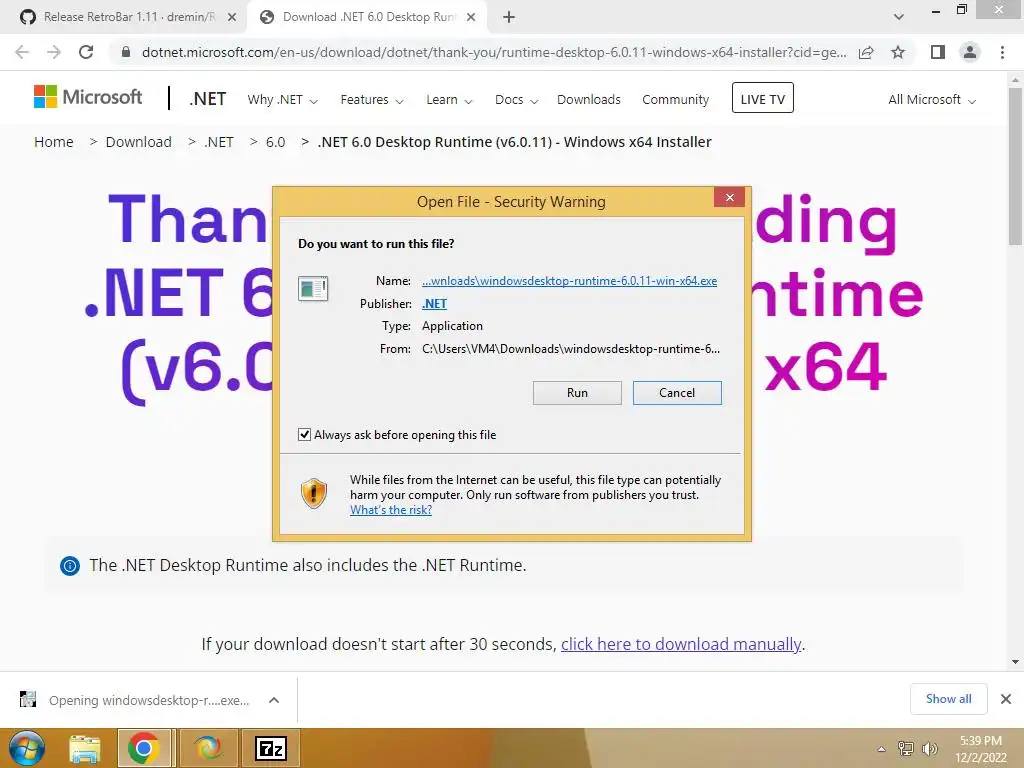Viewport: 1024px width, 768px height.
Task: Show hidden system tray icons
Action: (881, 749)
